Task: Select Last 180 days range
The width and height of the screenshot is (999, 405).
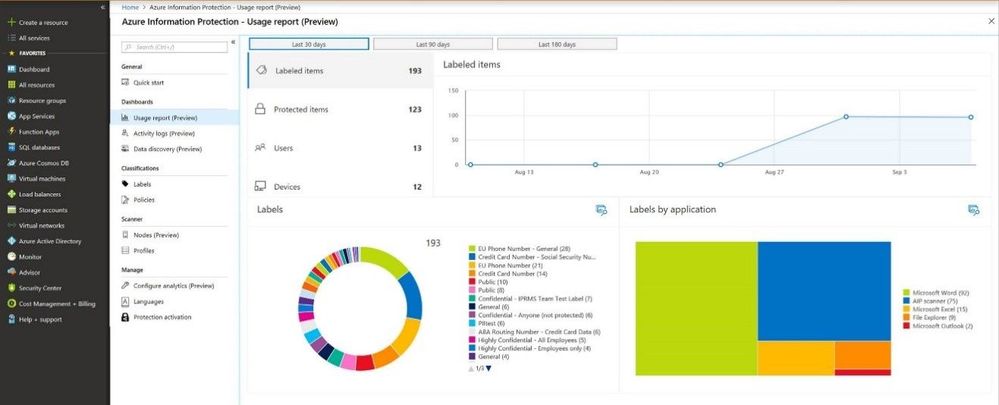Action: pos(557,45)
